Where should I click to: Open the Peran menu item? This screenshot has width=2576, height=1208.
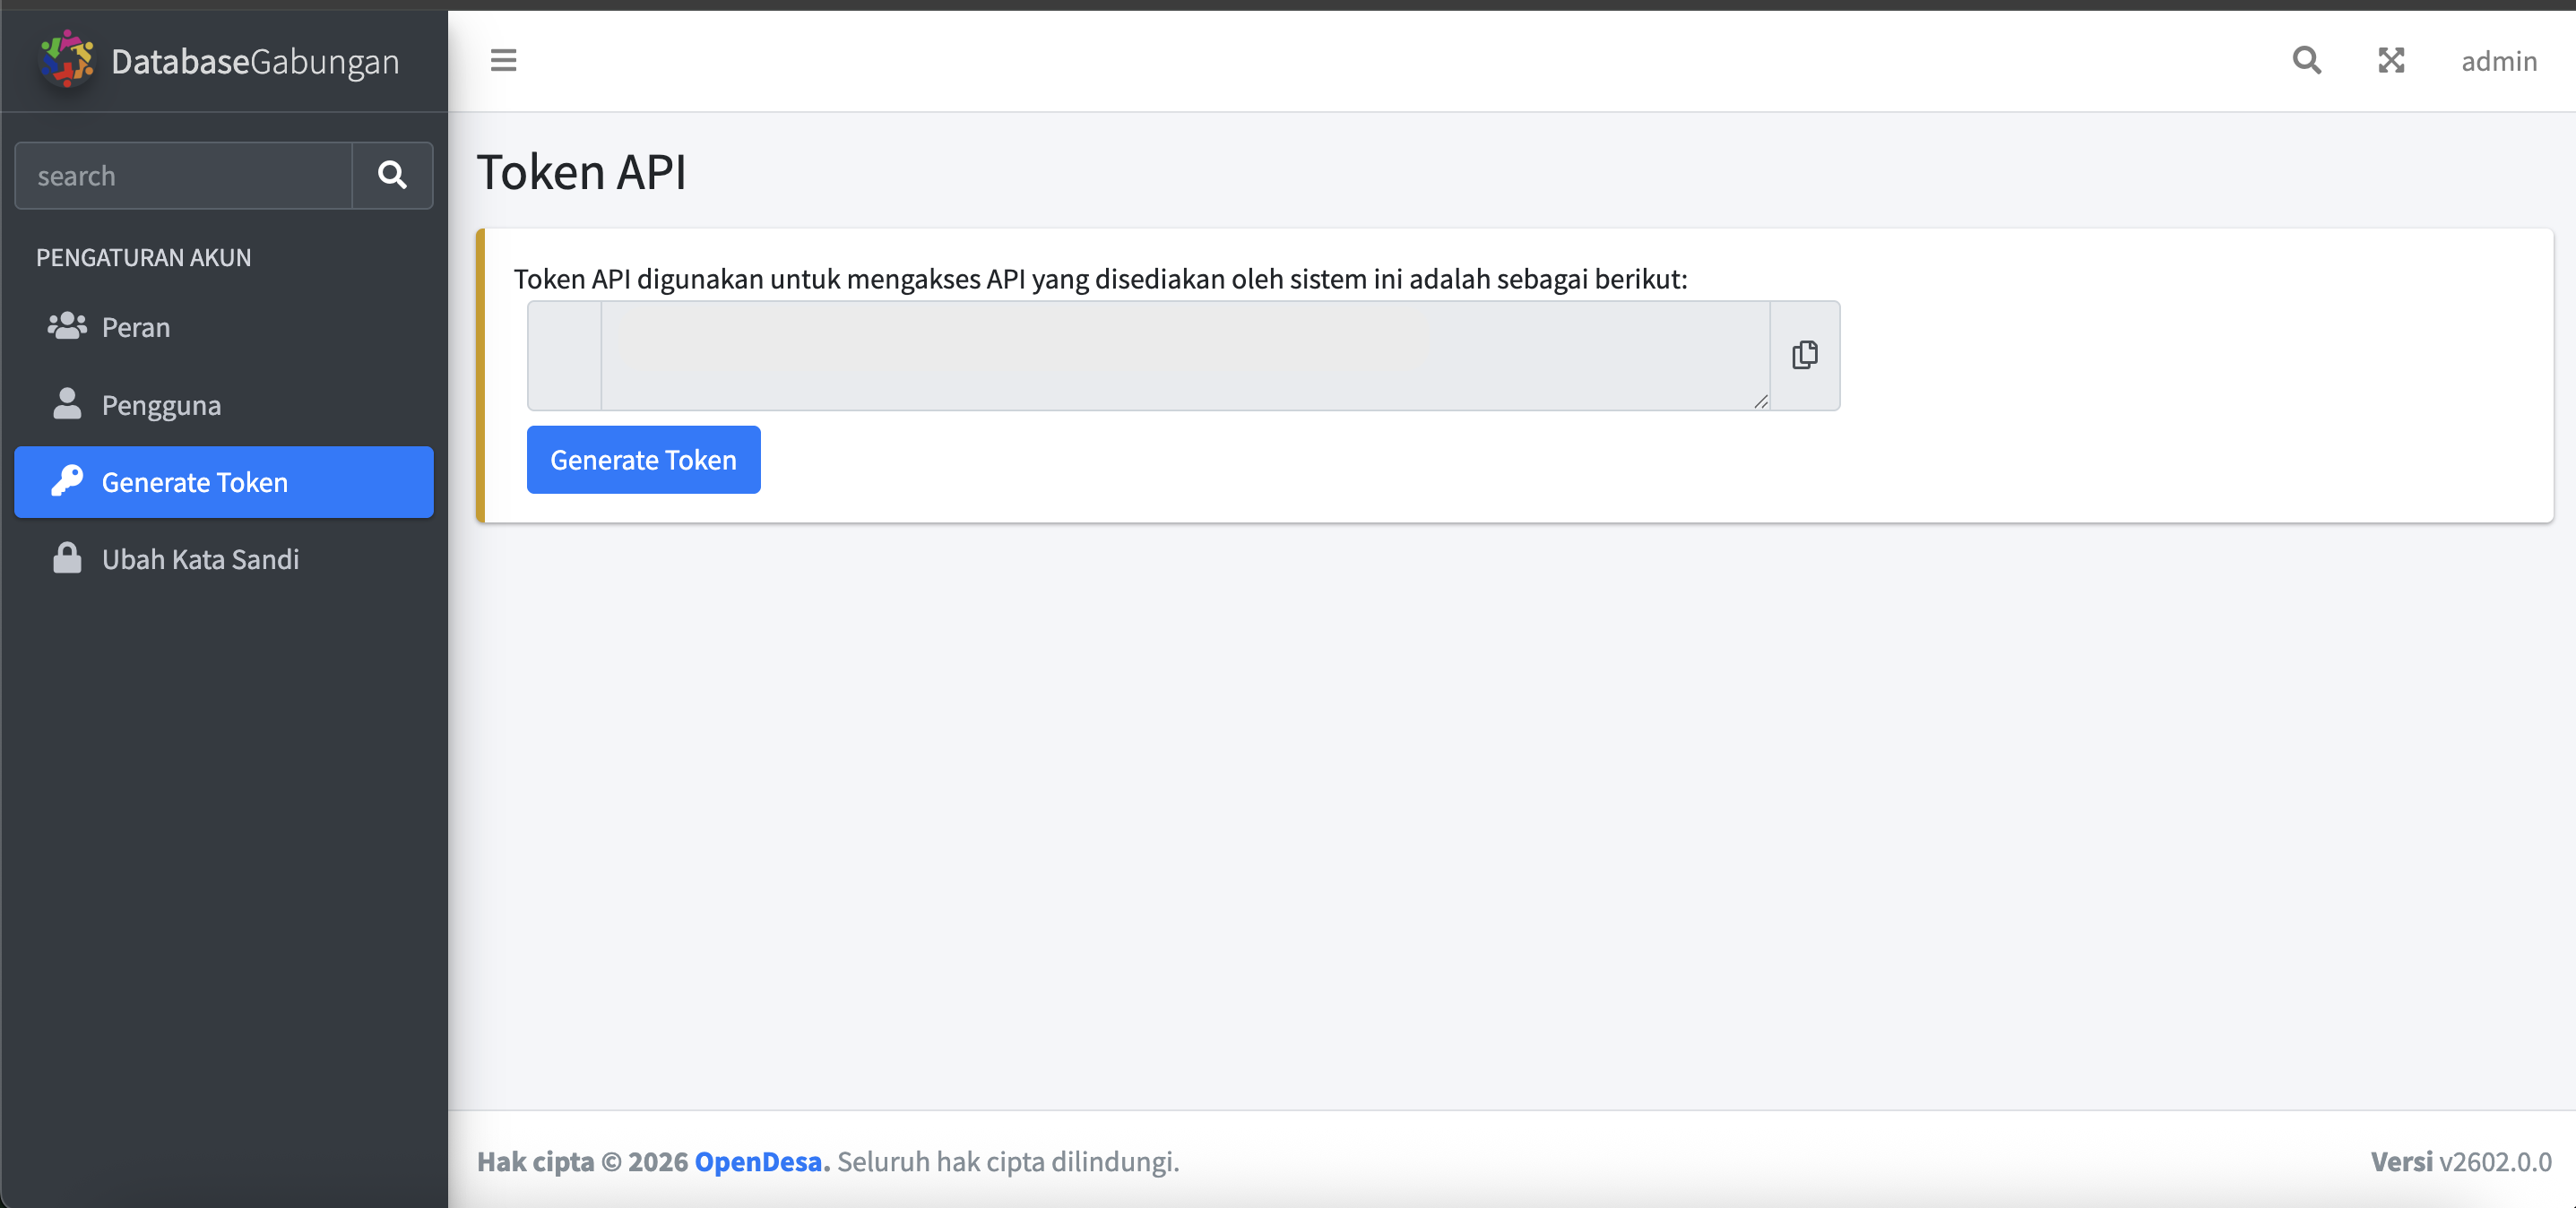(136, 327)
